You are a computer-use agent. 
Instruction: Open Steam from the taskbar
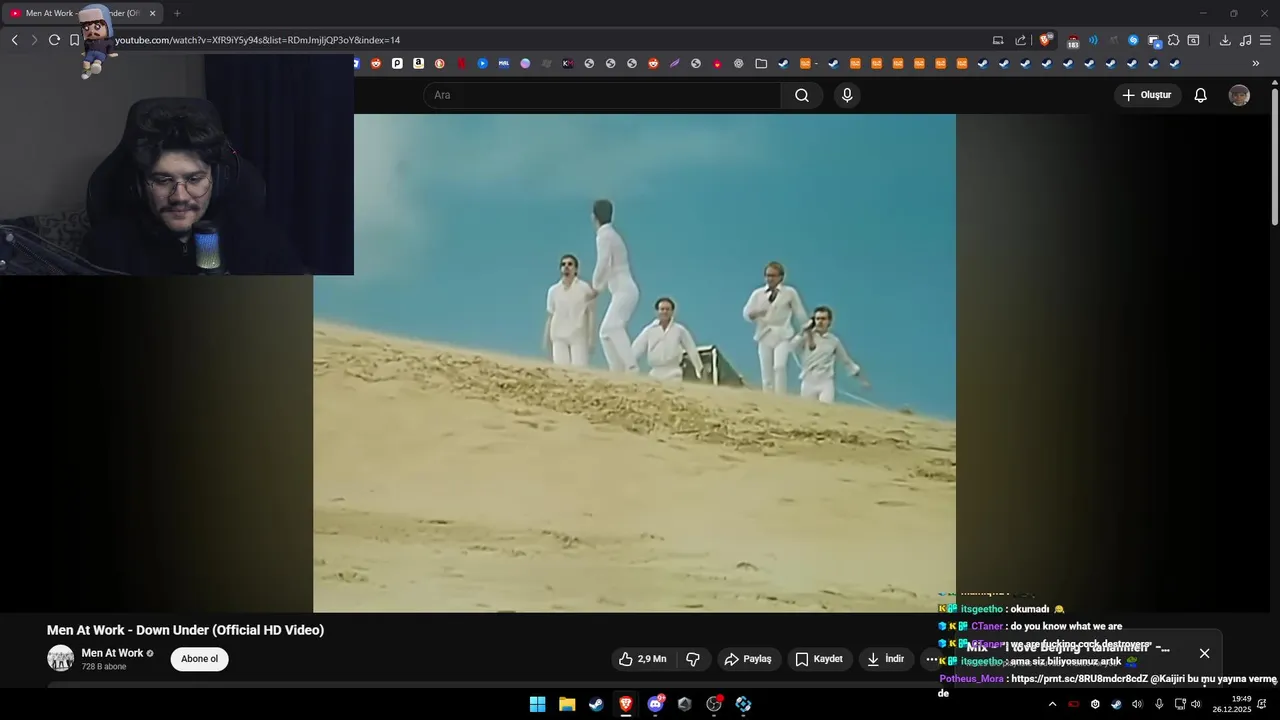(x=596, y=704)
